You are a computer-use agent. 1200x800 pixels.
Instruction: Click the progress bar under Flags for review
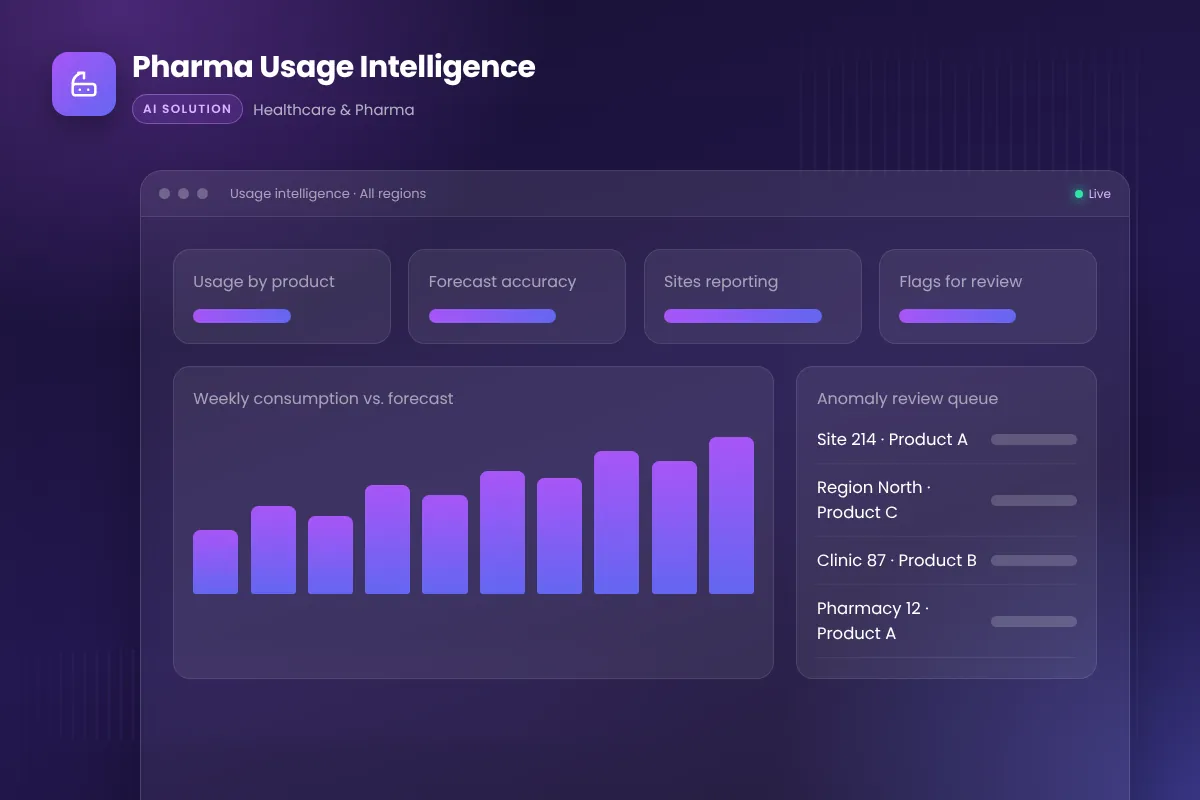click(x=957, y=316)
